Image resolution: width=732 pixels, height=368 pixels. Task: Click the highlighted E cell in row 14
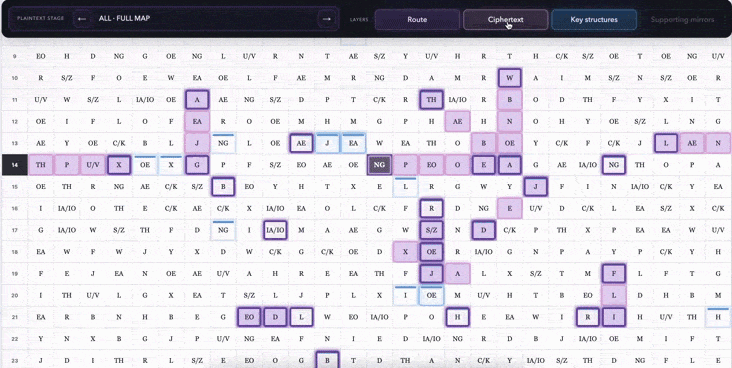click(x=483, y=165)
